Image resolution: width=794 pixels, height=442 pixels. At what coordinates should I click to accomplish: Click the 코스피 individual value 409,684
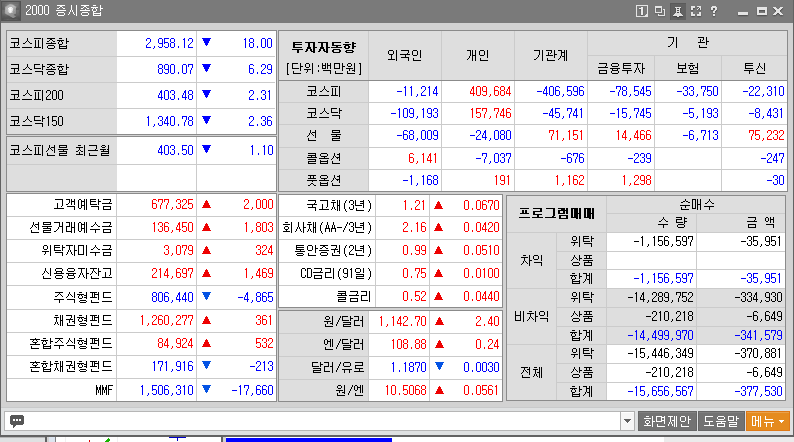pyautogui.click(x=490, y=92)
